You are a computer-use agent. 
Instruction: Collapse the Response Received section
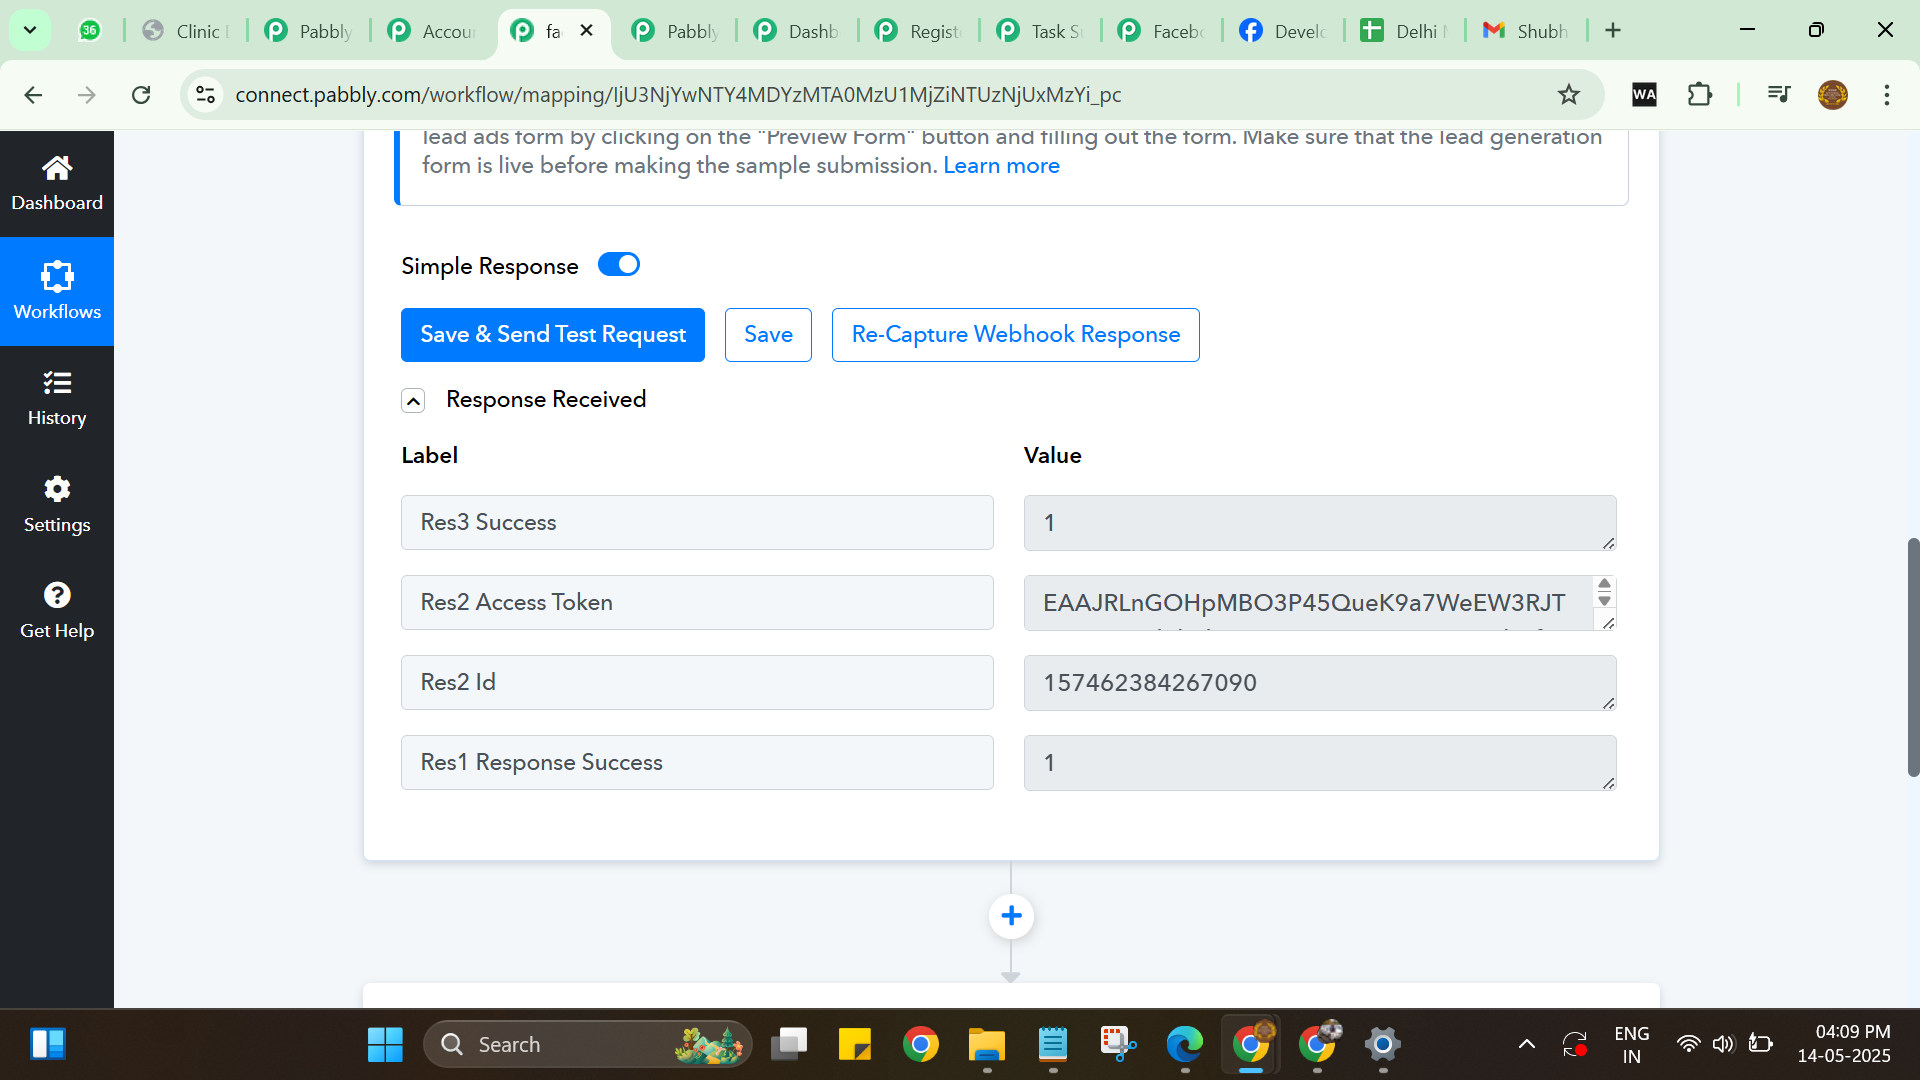click(x=413, y=400)
